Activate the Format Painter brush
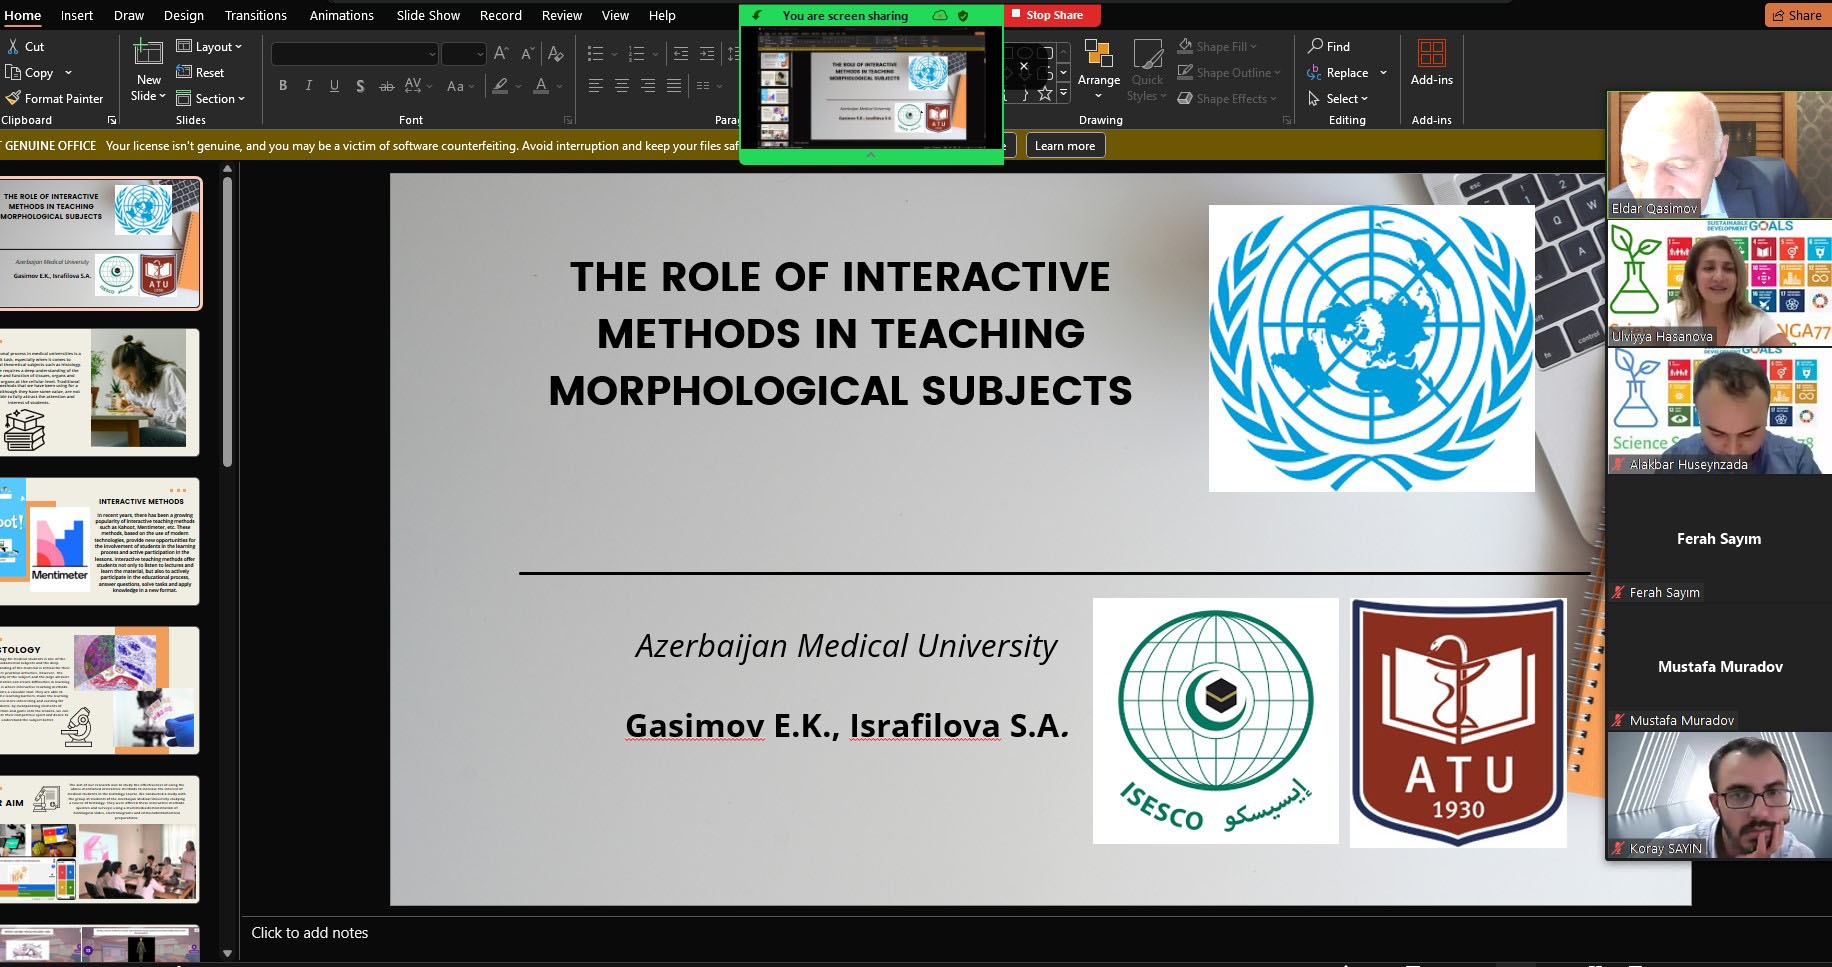1832x967 pixels. [x=14, y=98]
